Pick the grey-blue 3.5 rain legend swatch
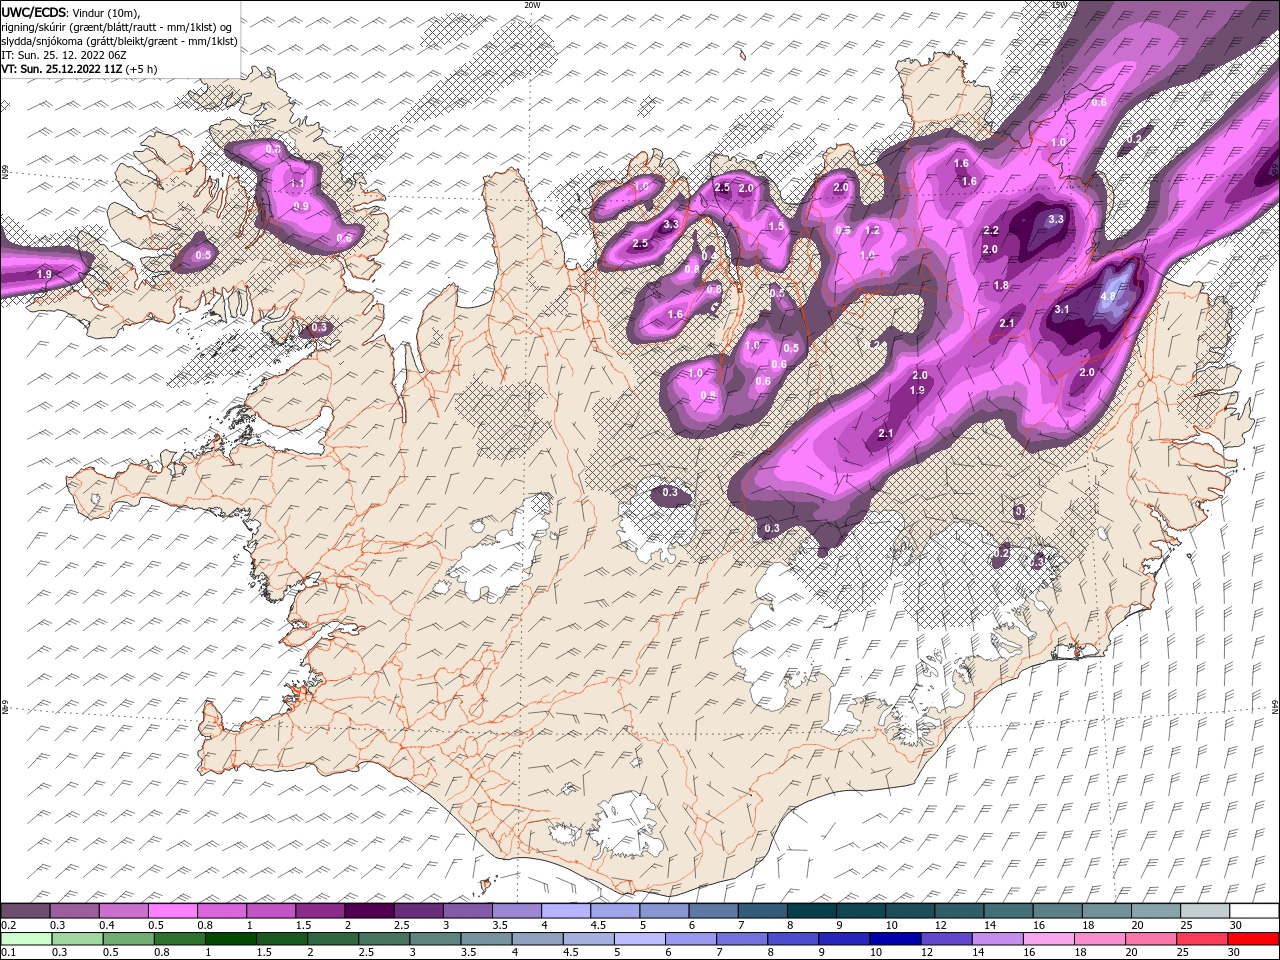 point(486,938)
